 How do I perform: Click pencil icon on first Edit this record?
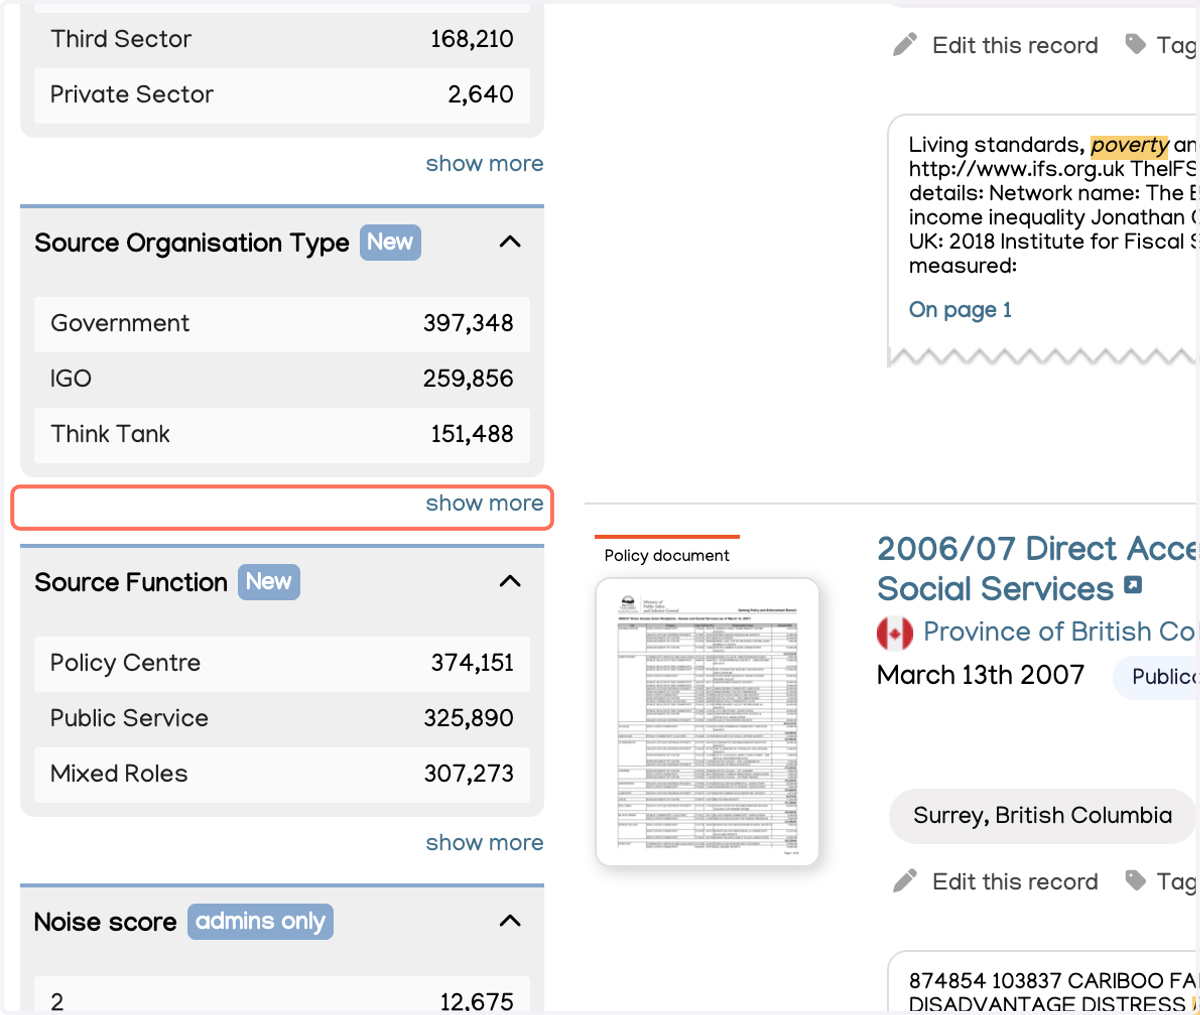pos(905,45)
